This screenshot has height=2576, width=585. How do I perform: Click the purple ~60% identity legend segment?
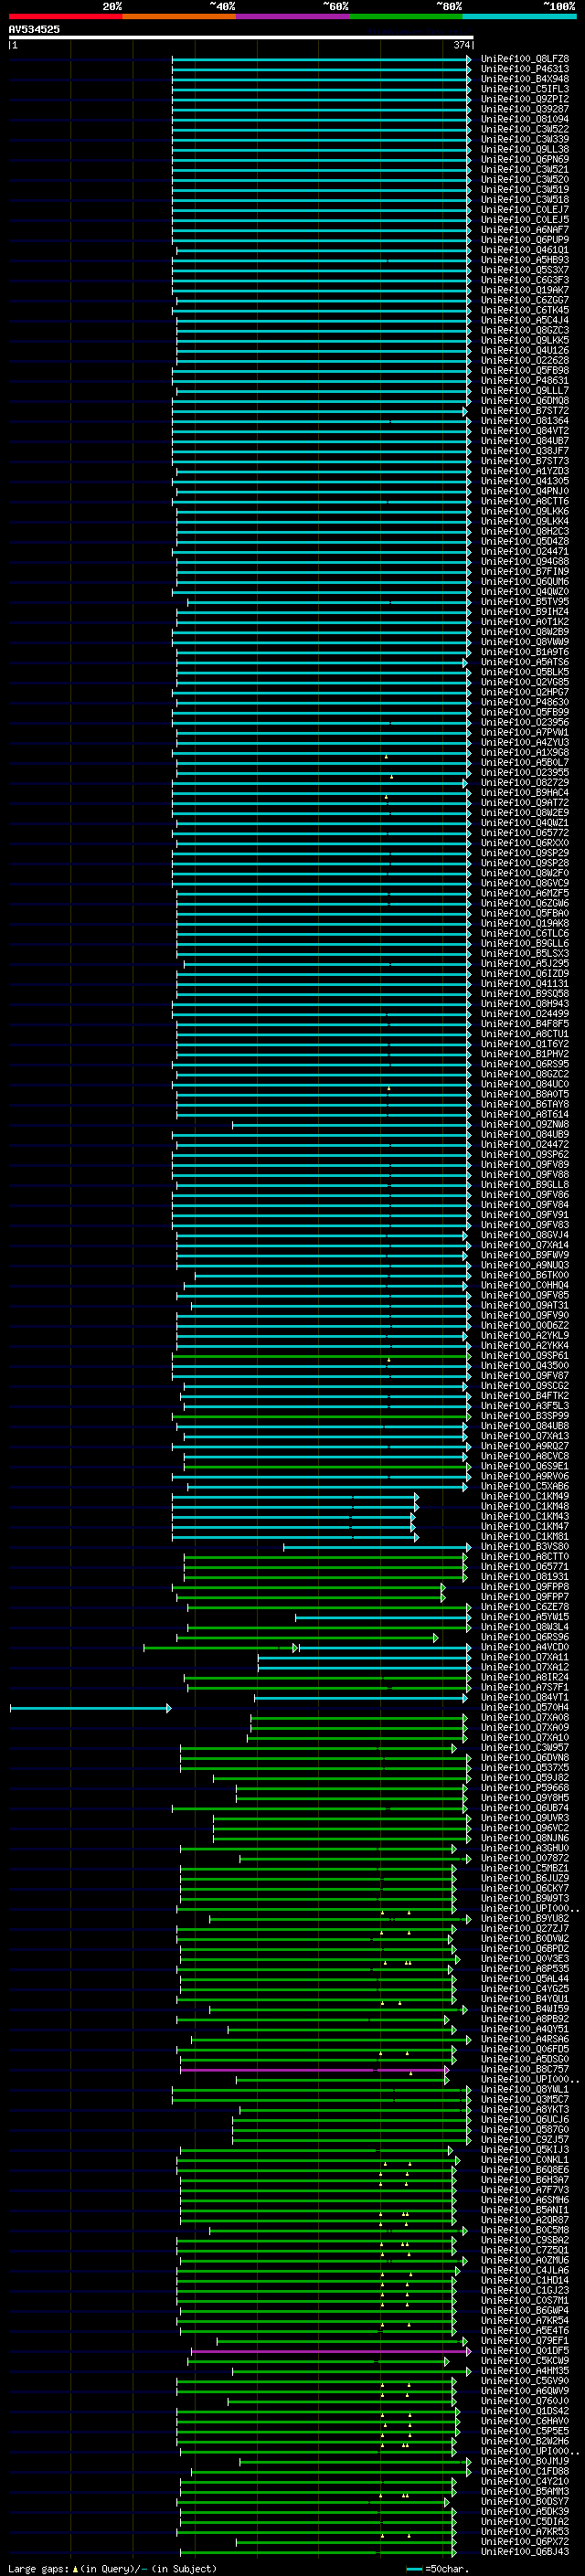coord(293,16)
